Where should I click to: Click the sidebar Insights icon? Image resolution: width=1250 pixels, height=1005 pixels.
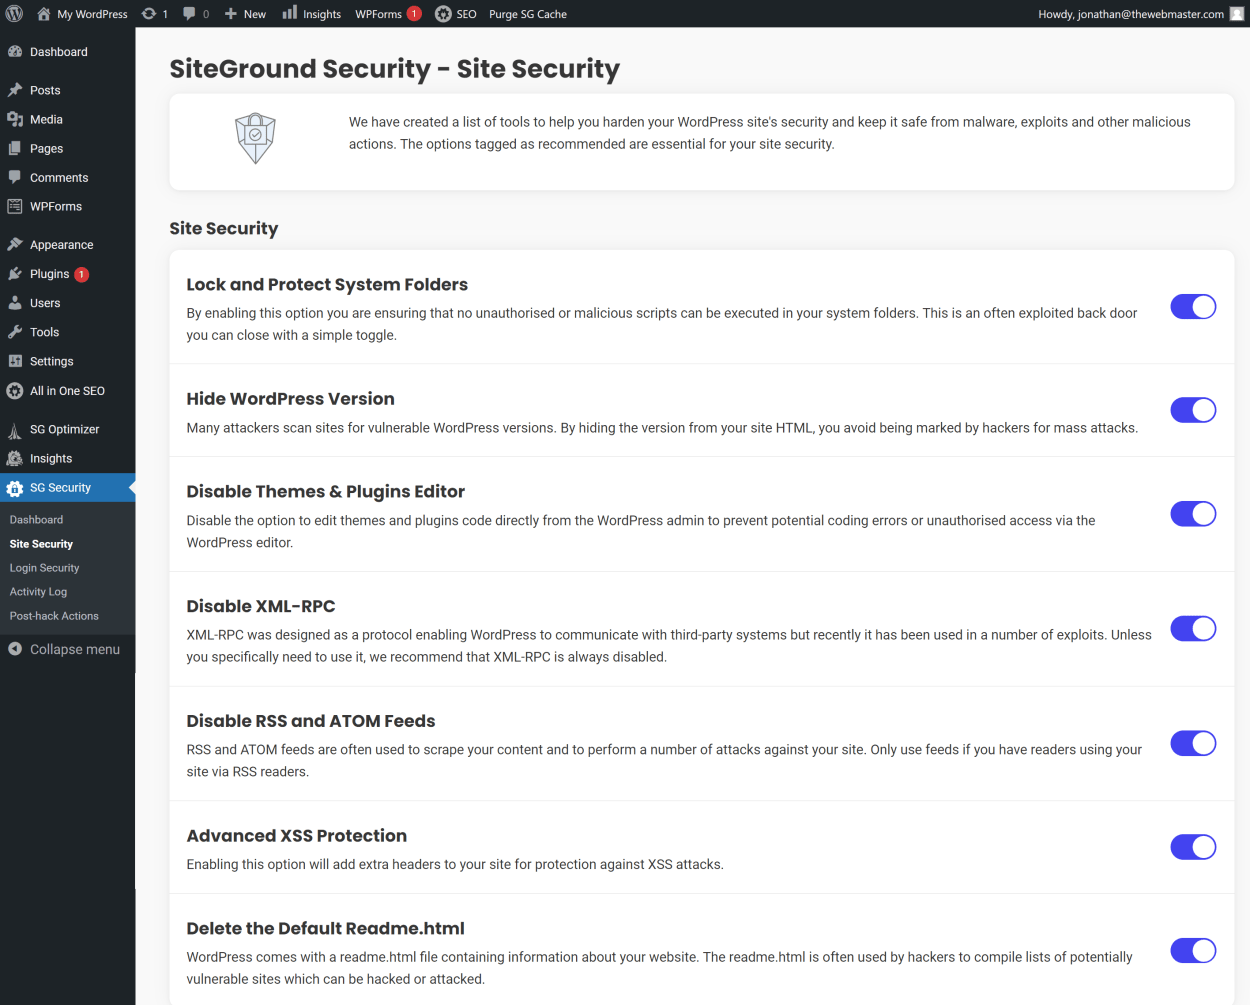(x=15, y=458)
